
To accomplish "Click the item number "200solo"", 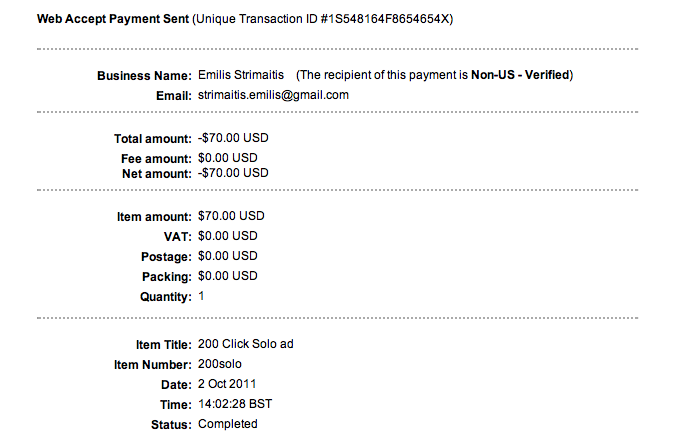I will pos(220,364).
